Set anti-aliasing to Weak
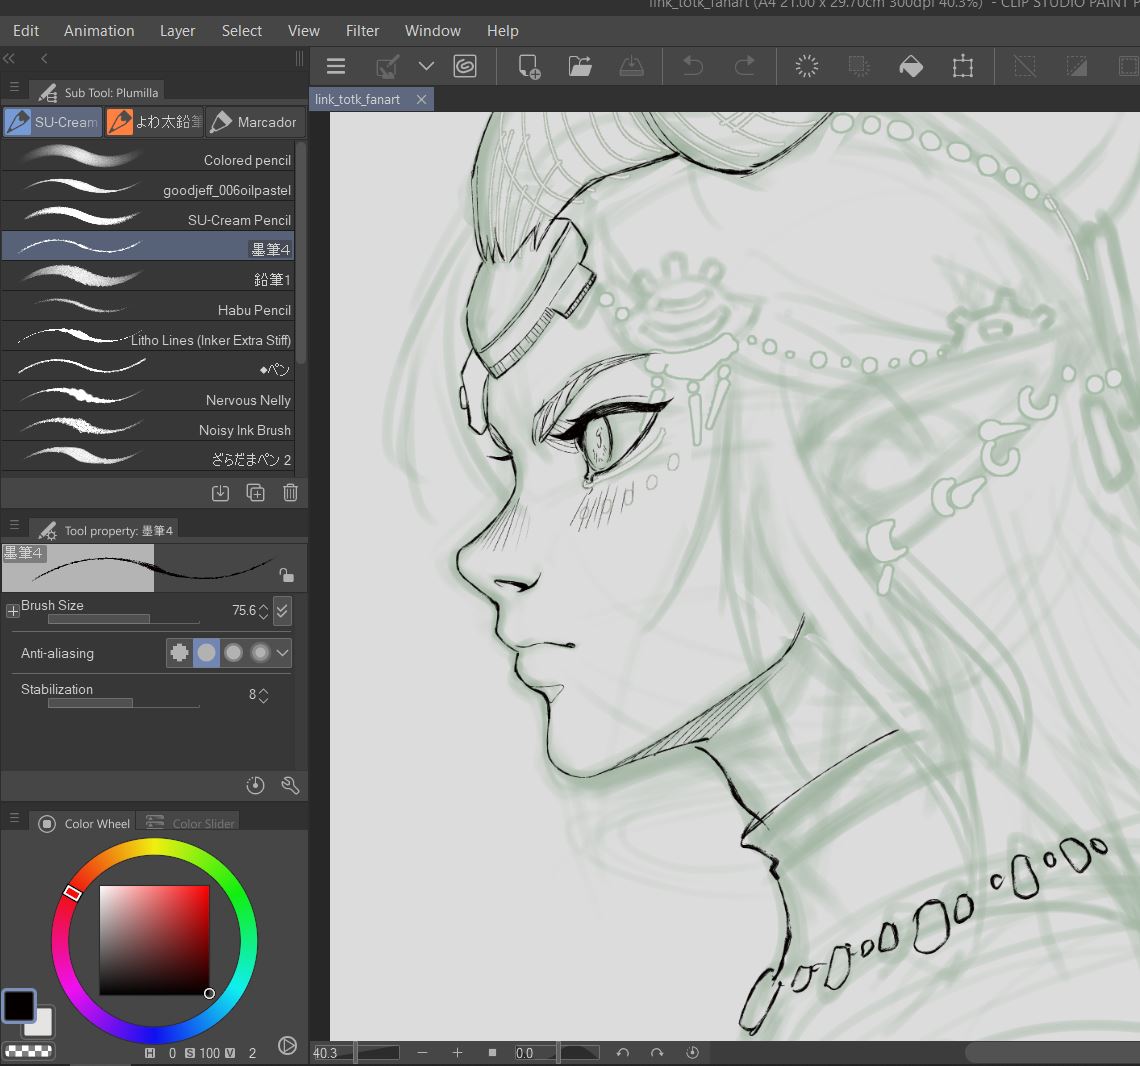 pyautogui.click(x=206, y=652)
